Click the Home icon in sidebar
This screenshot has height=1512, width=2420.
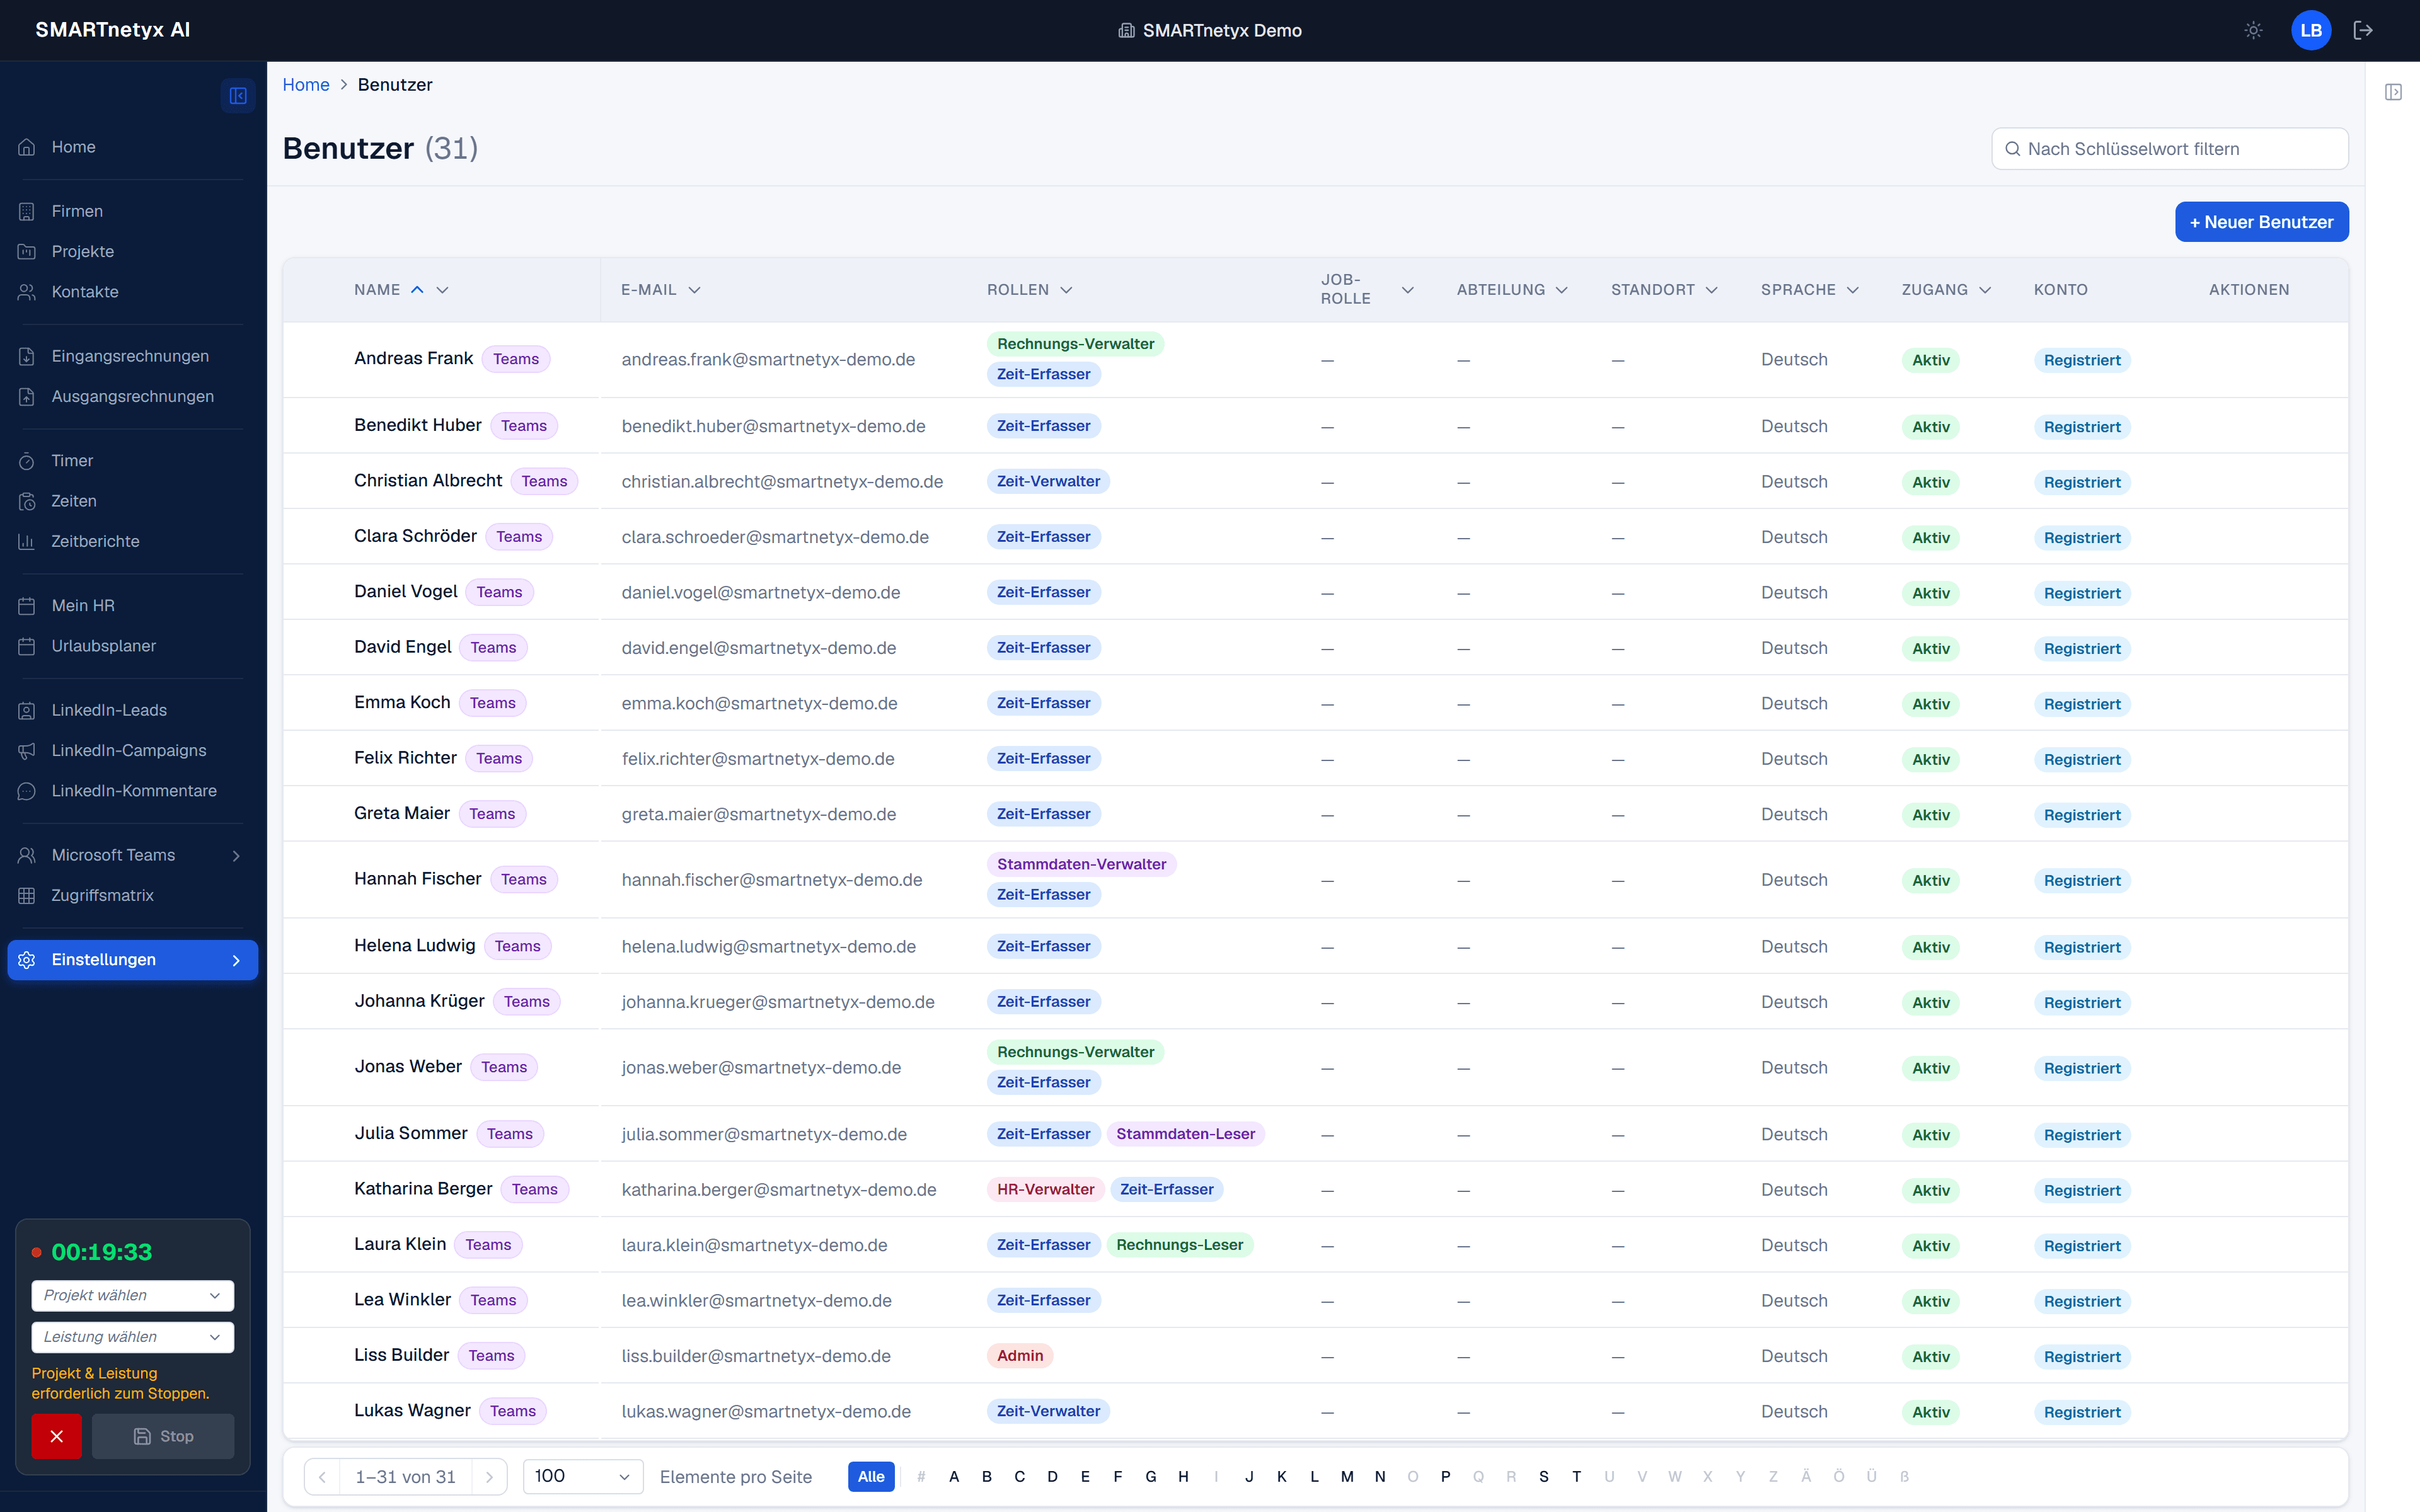[27, 147]
